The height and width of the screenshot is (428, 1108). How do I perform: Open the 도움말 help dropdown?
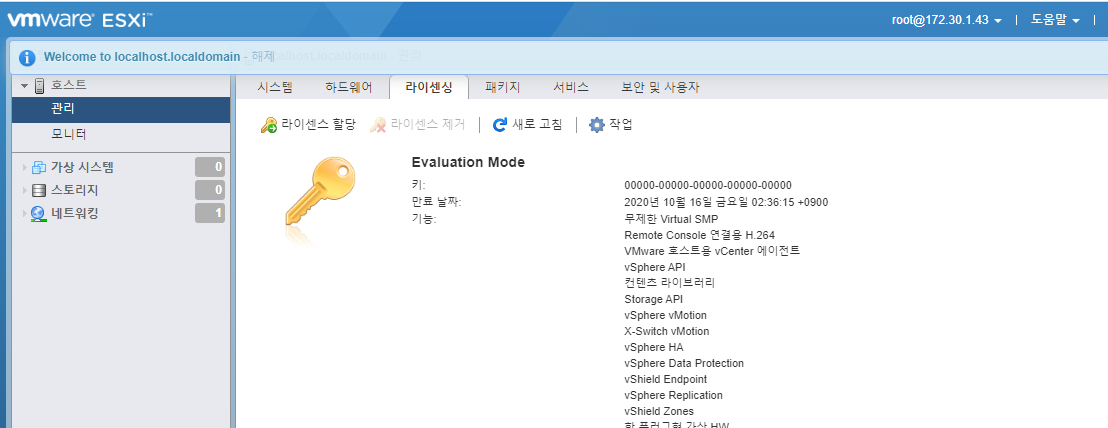tap(1056, 20)
